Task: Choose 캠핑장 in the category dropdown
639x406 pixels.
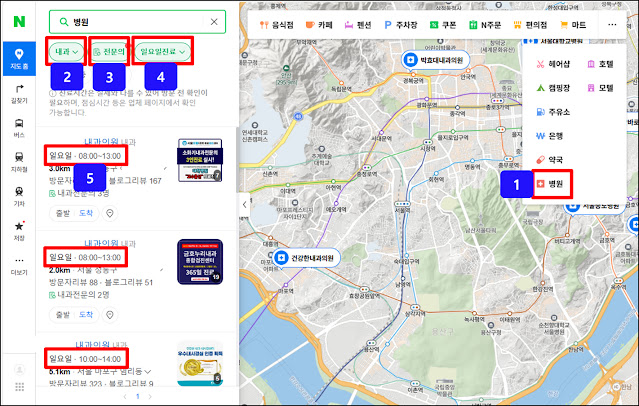Action: tap(553, 88)
